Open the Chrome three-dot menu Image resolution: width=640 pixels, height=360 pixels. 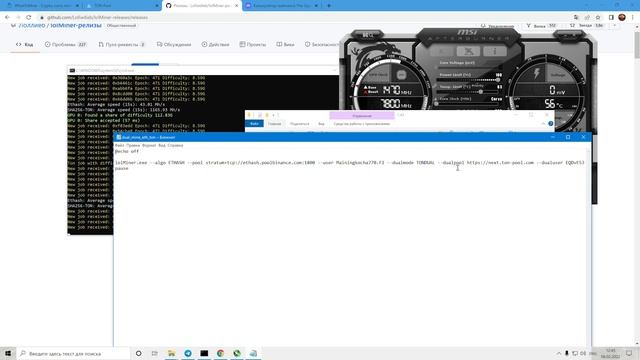(633, 17)
